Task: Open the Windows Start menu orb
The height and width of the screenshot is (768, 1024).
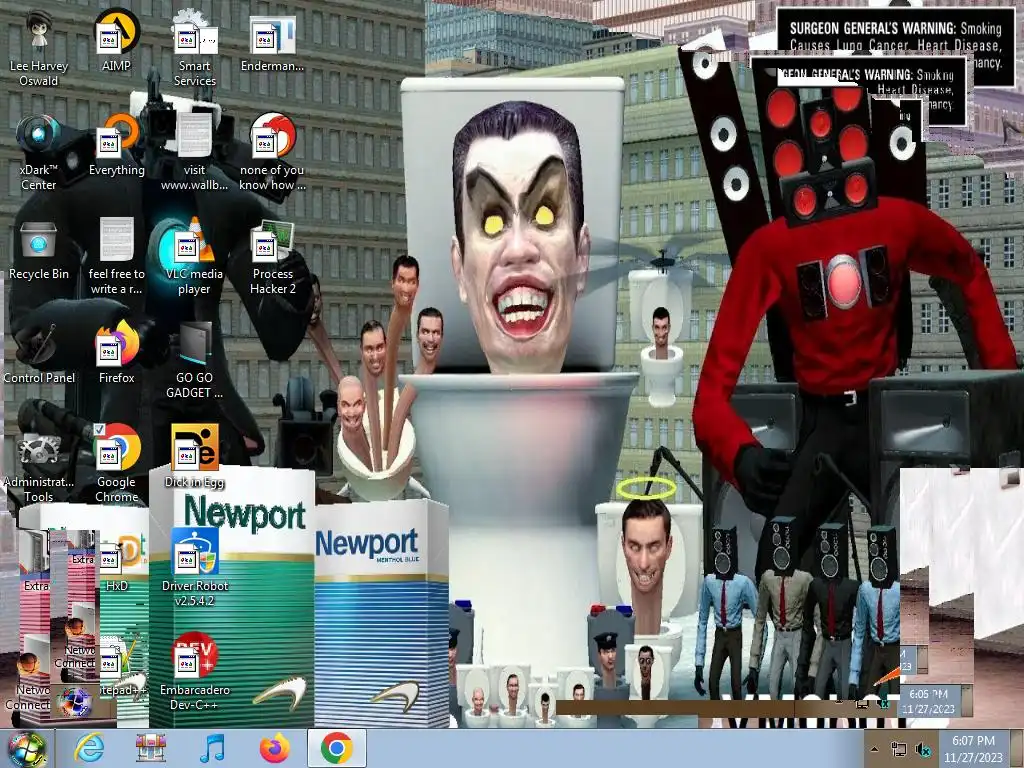Action: 27,750
